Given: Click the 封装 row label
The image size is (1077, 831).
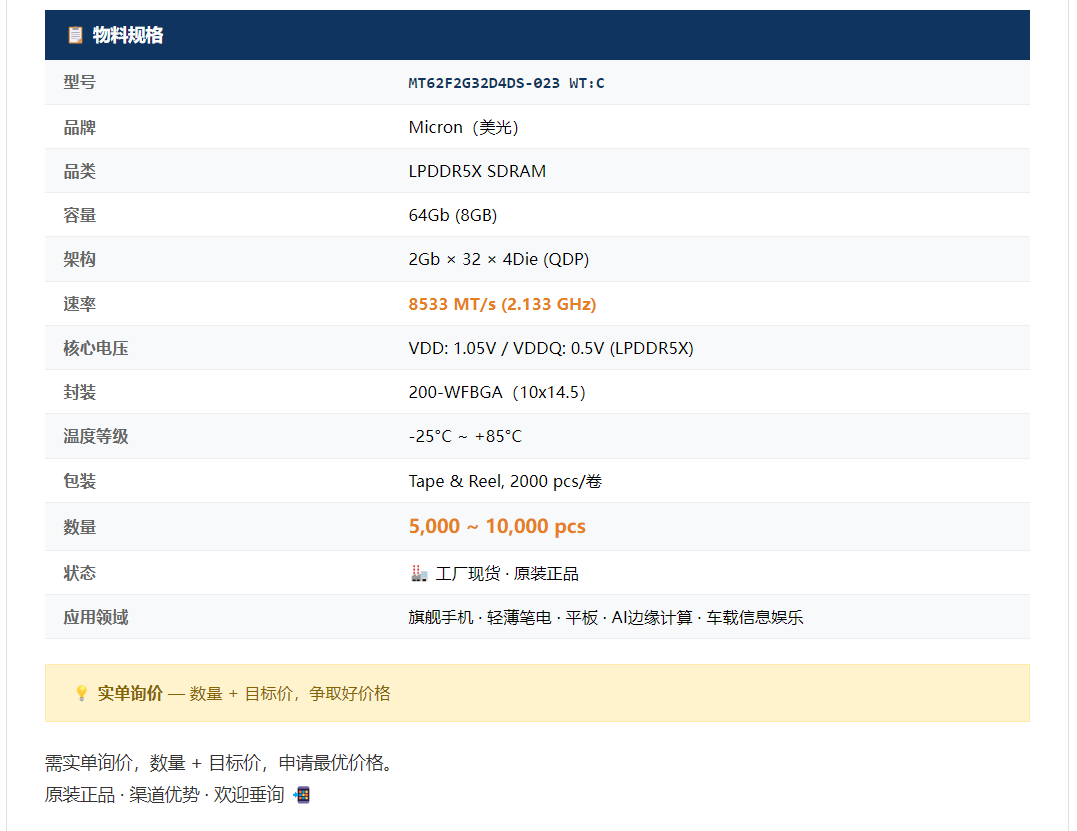Looking at the screenshot, I should (80, 392).
